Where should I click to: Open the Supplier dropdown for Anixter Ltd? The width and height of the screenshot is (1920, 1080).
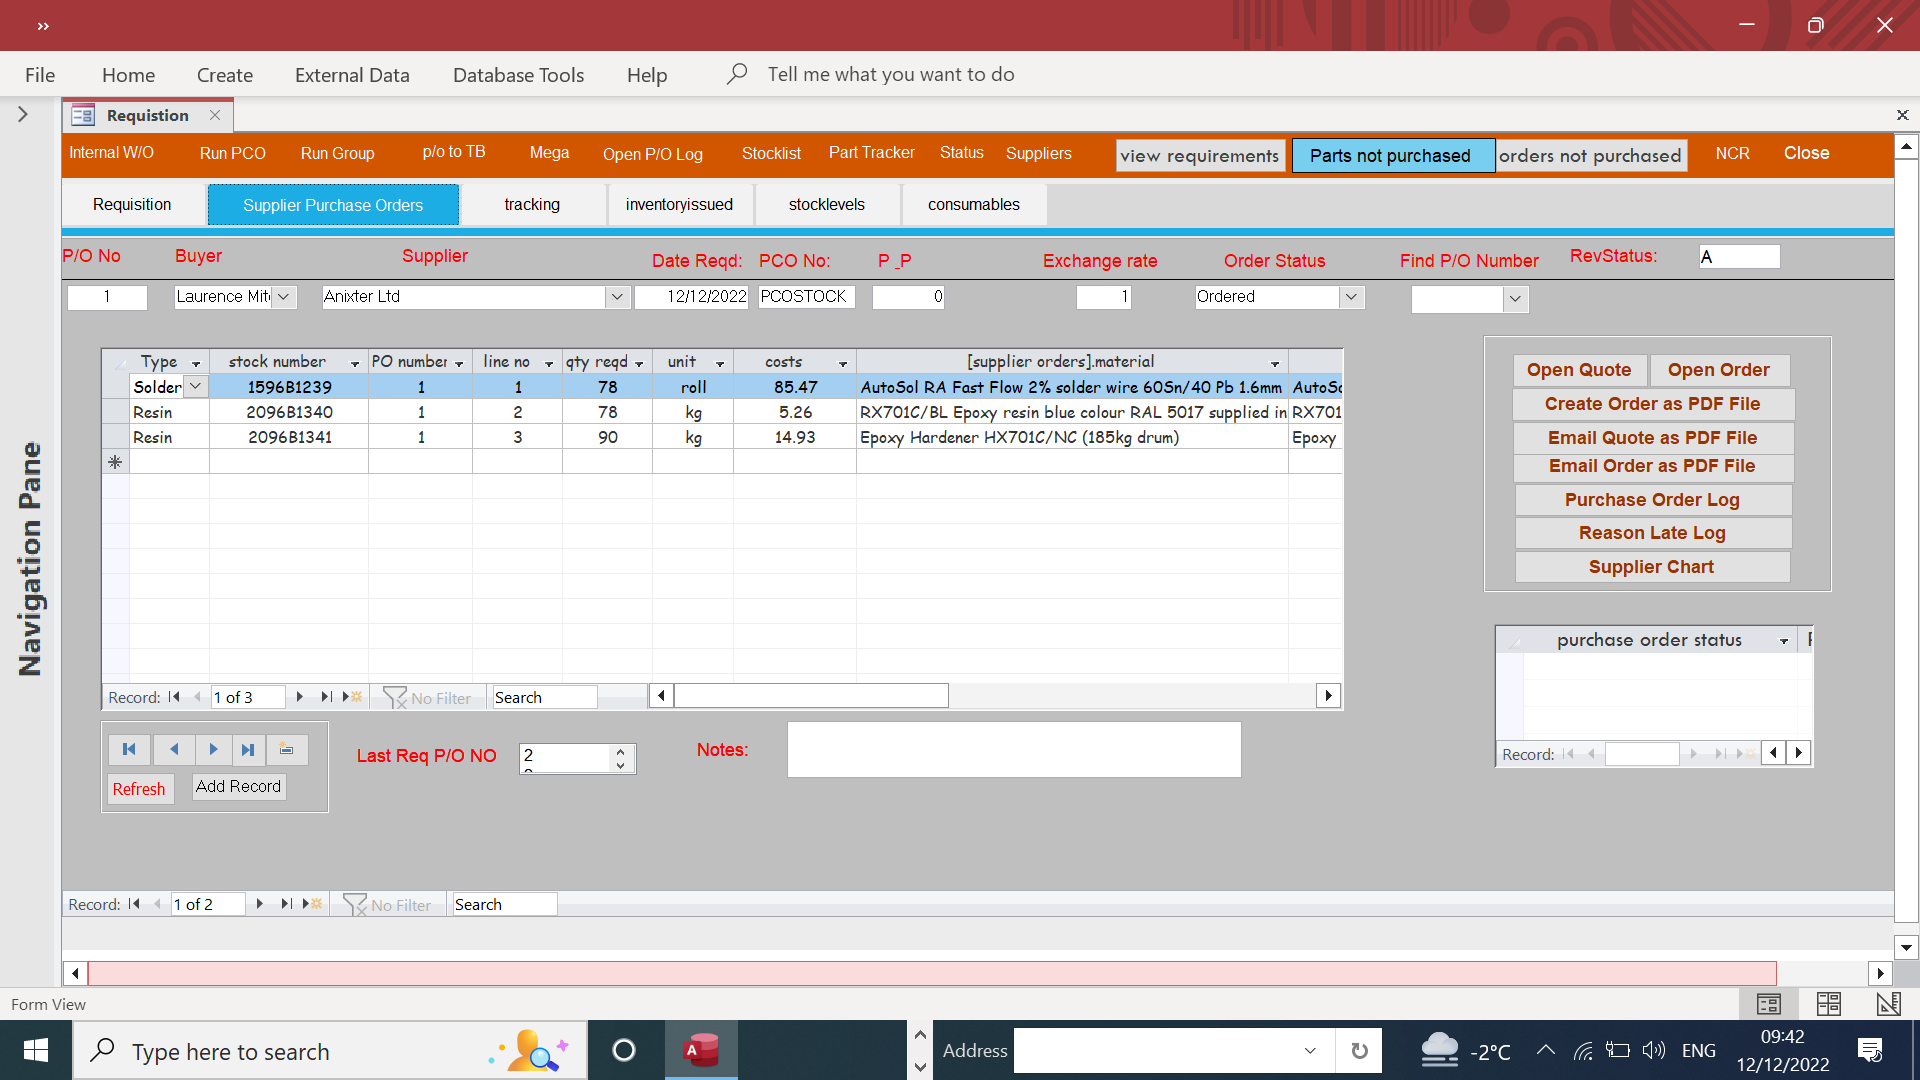[617, 297]
